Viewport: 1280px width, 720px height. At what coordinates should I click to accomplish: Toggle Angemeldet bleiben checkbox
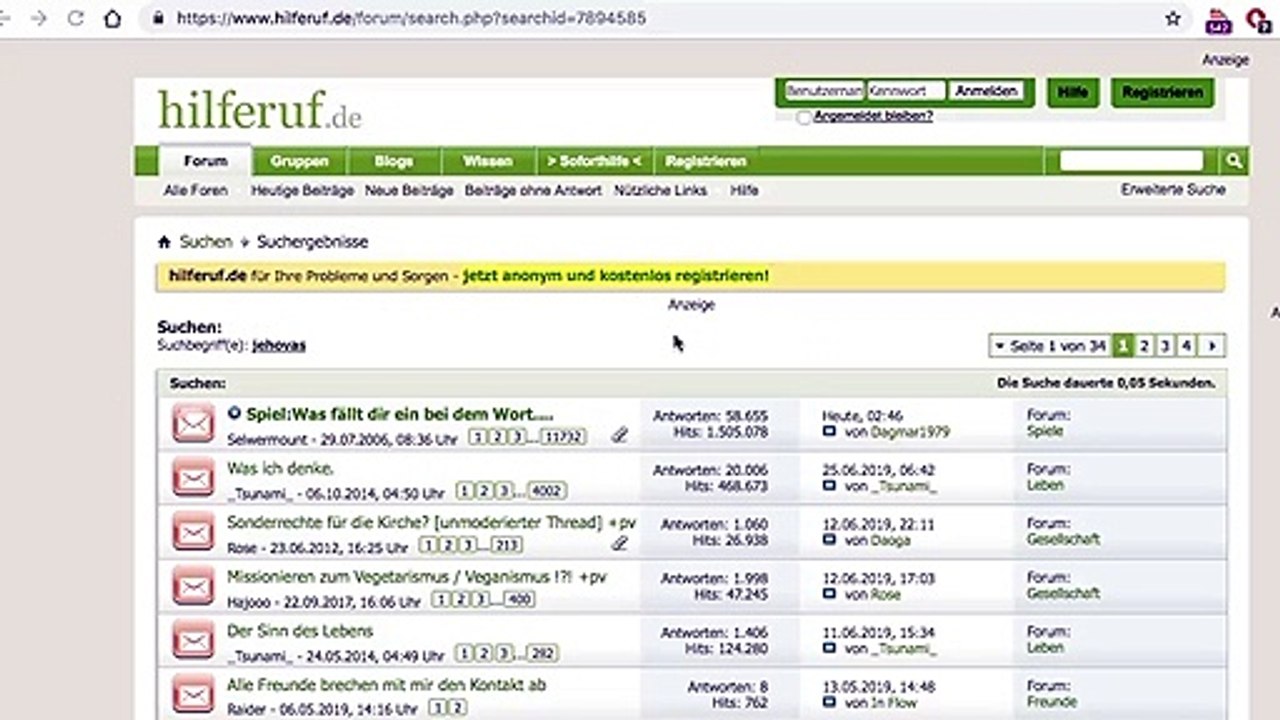point(804,117)
